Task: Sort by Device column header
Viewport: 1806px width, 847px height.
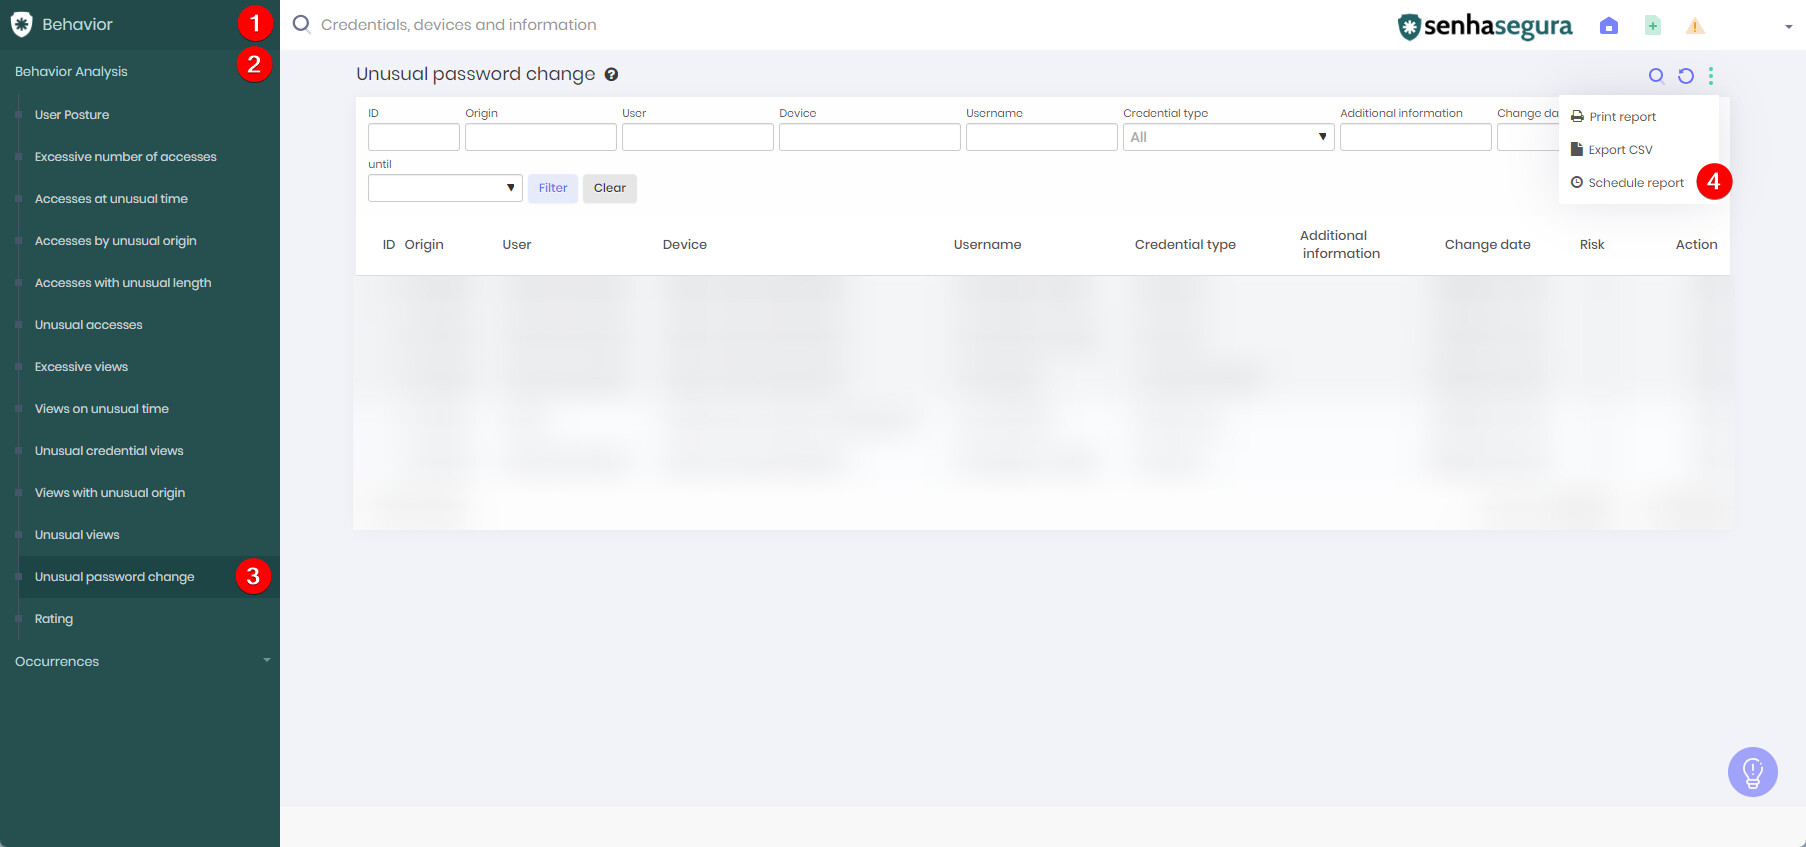Action: tap(685, 244)
